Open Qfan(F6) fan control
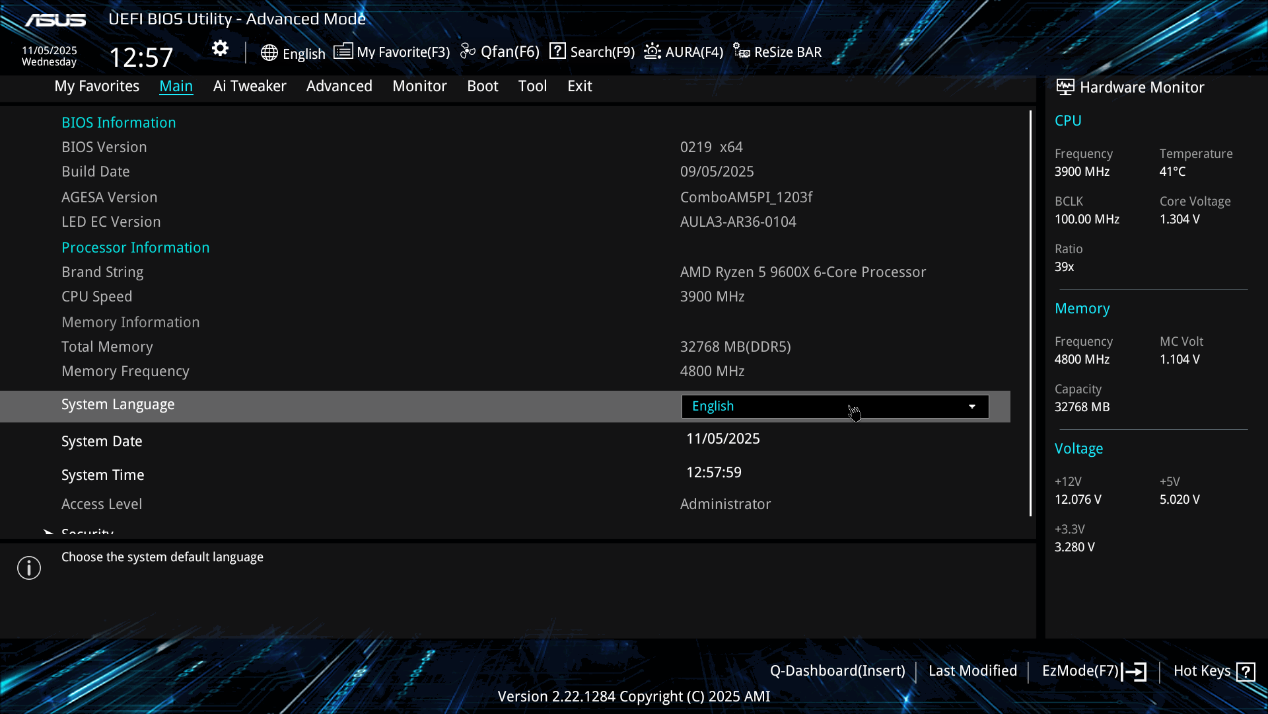Image resolution: width=1268 pixels, height=714 pixels. pyautogui.click(x=500, y=52)
